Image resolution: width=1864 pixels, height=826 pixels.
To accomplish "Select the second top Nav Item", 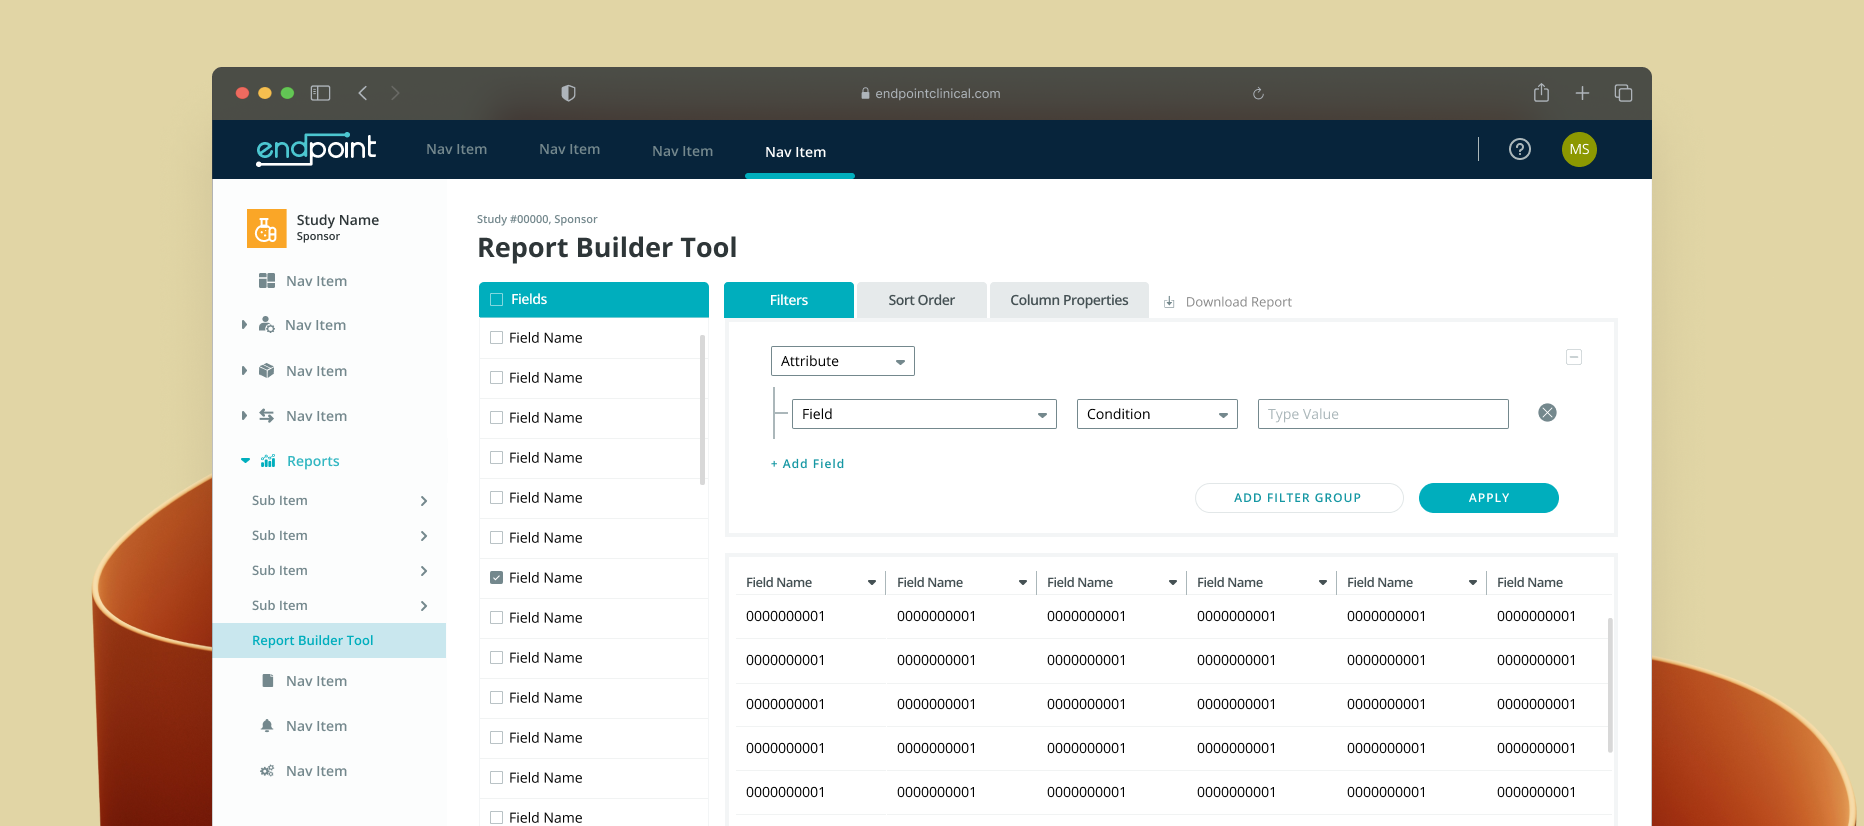I will (570, 149).
